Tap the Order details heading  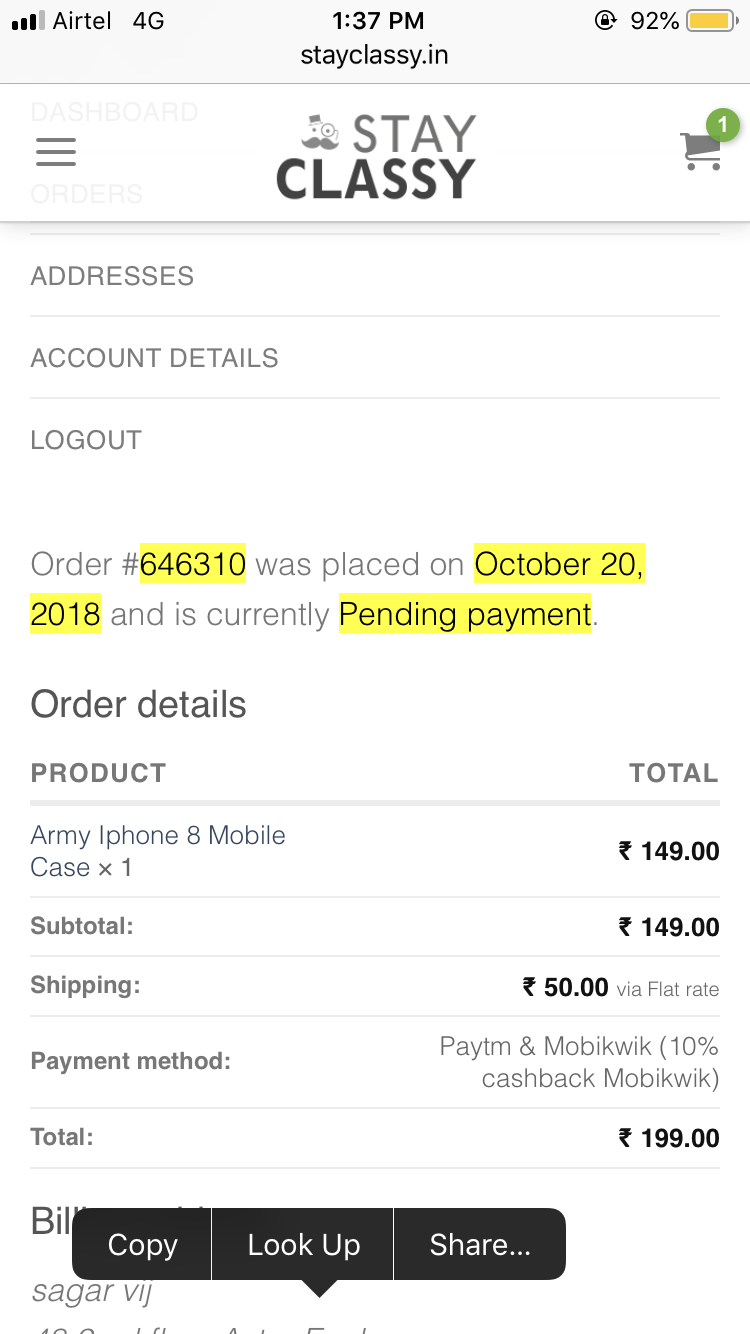coord(138,704)
